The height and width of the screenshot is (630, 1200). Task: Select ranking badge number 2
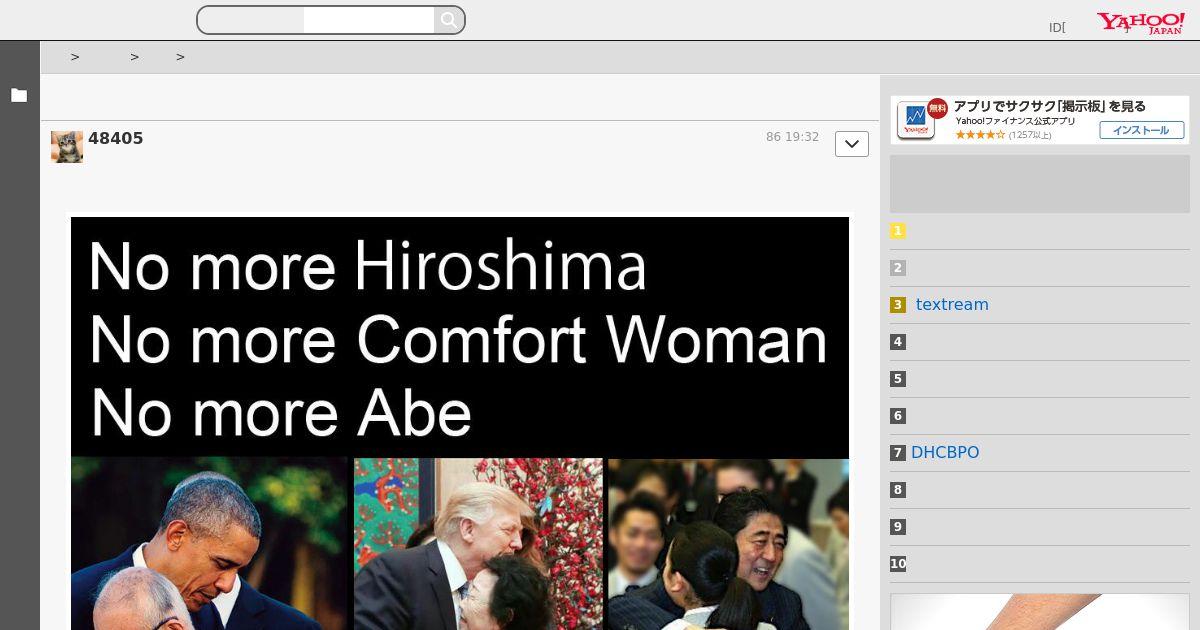[x=898, y=268]
